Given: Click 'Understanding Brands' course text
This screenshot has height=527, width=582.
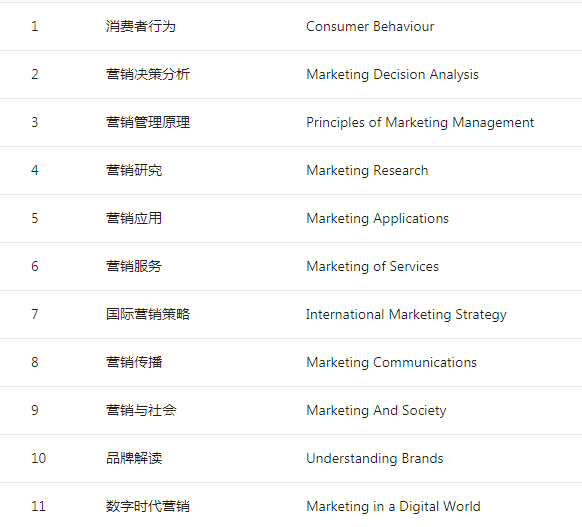Looking at the screenshot, I should pyautogui.click(x=375, y=458).
